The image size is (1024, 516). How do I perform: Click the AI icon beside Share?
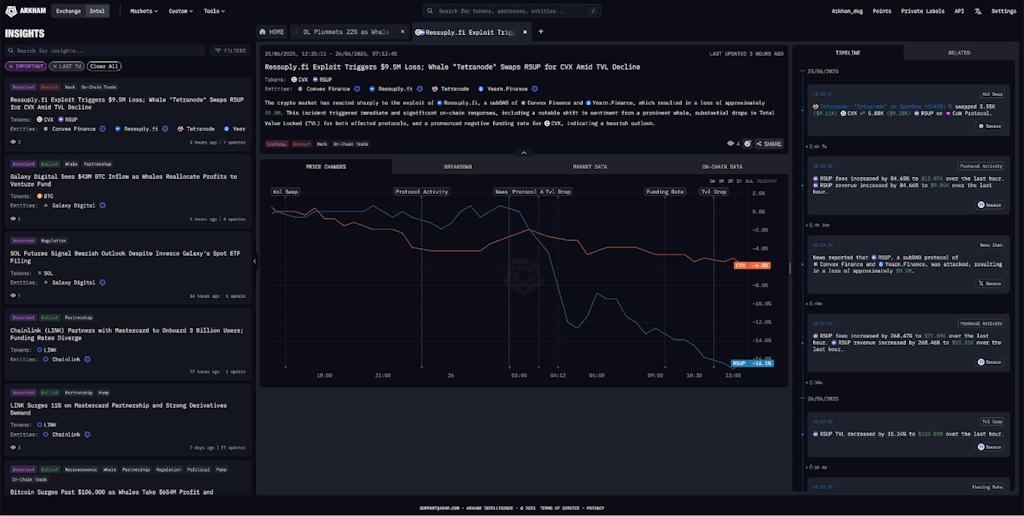747,144
